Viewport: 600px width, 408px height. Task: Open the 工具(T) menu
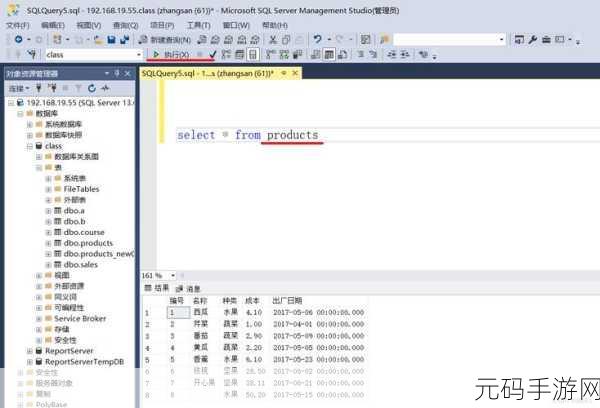click(199, 25)
